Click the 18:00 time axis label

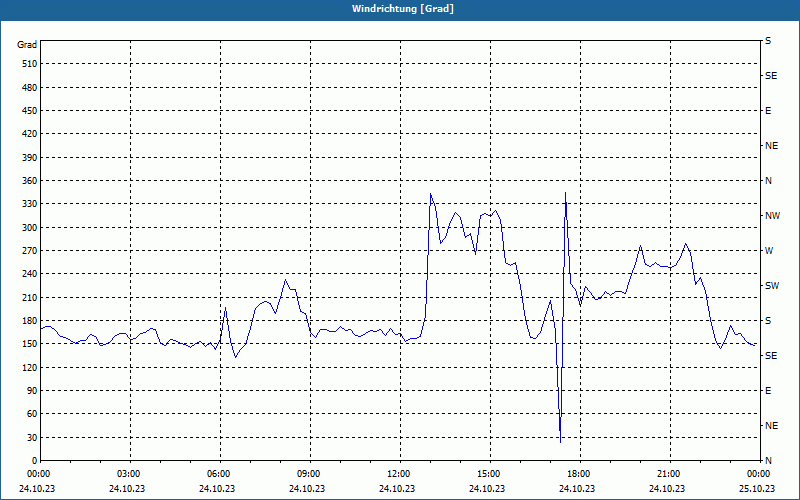coord(580,473)
